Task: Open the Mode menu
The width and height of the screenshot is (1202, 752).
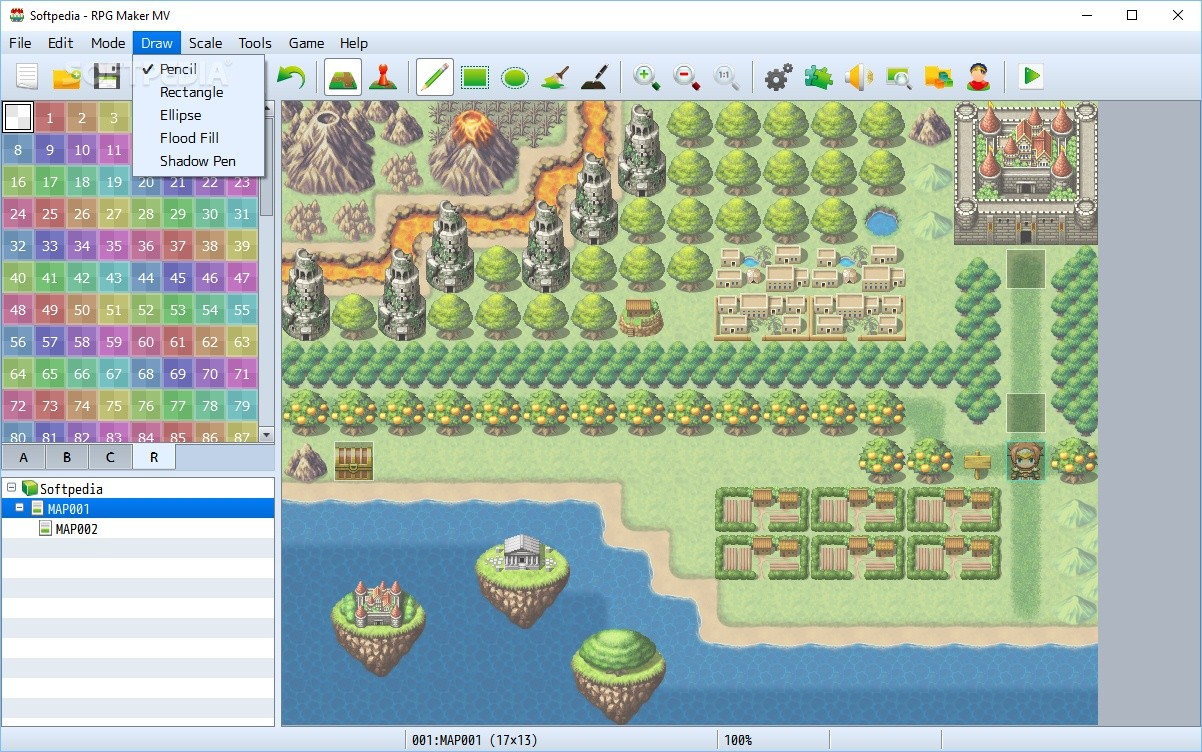Action: [108, 43]
